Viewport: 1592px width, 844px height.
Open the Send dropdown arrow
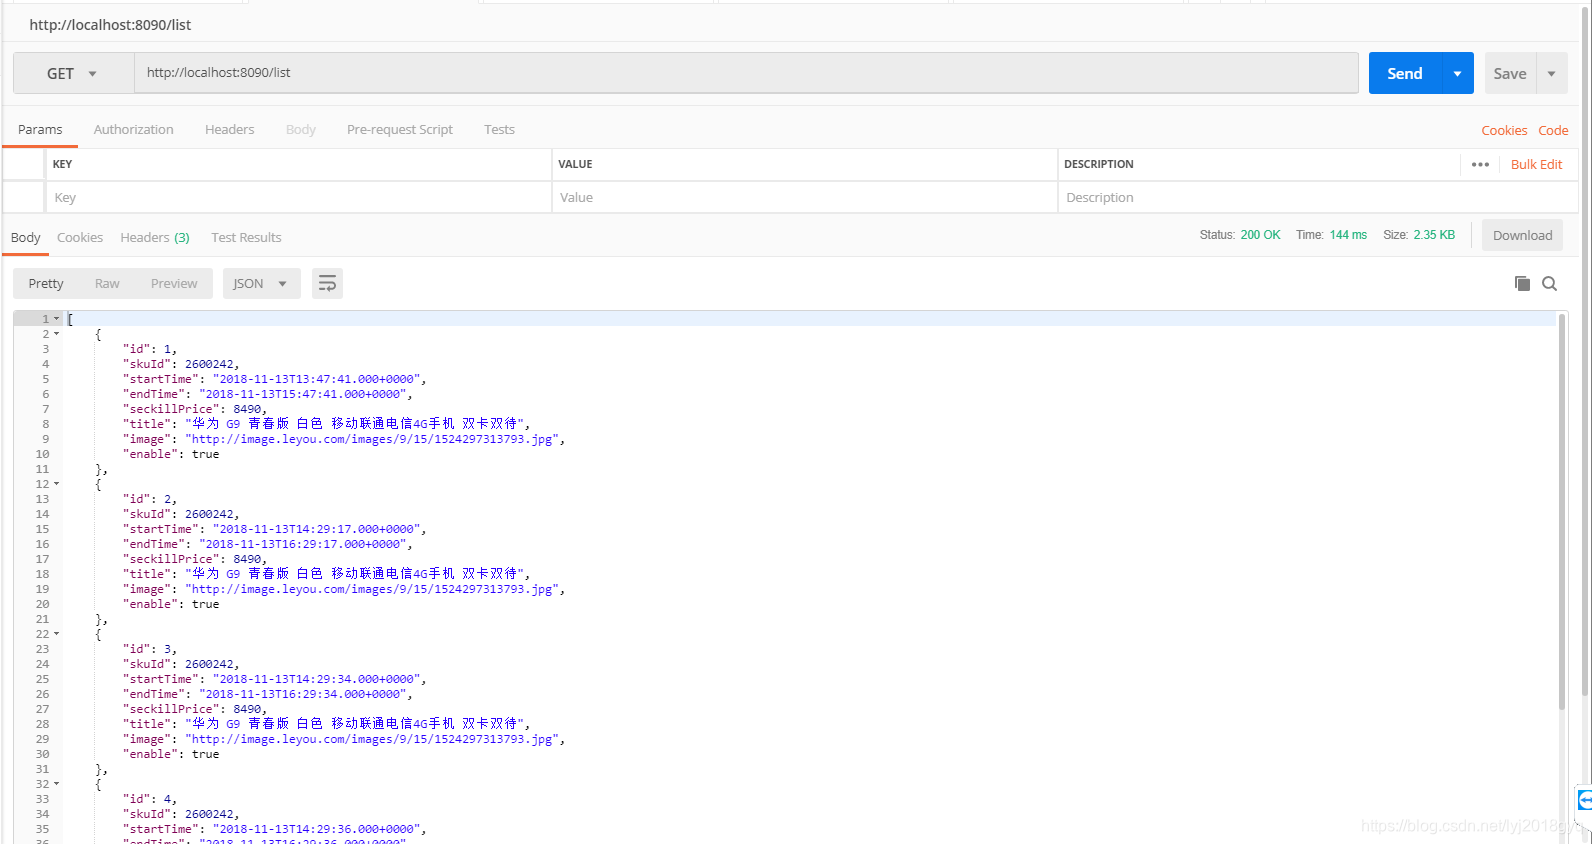click(x=1457, y=73)
